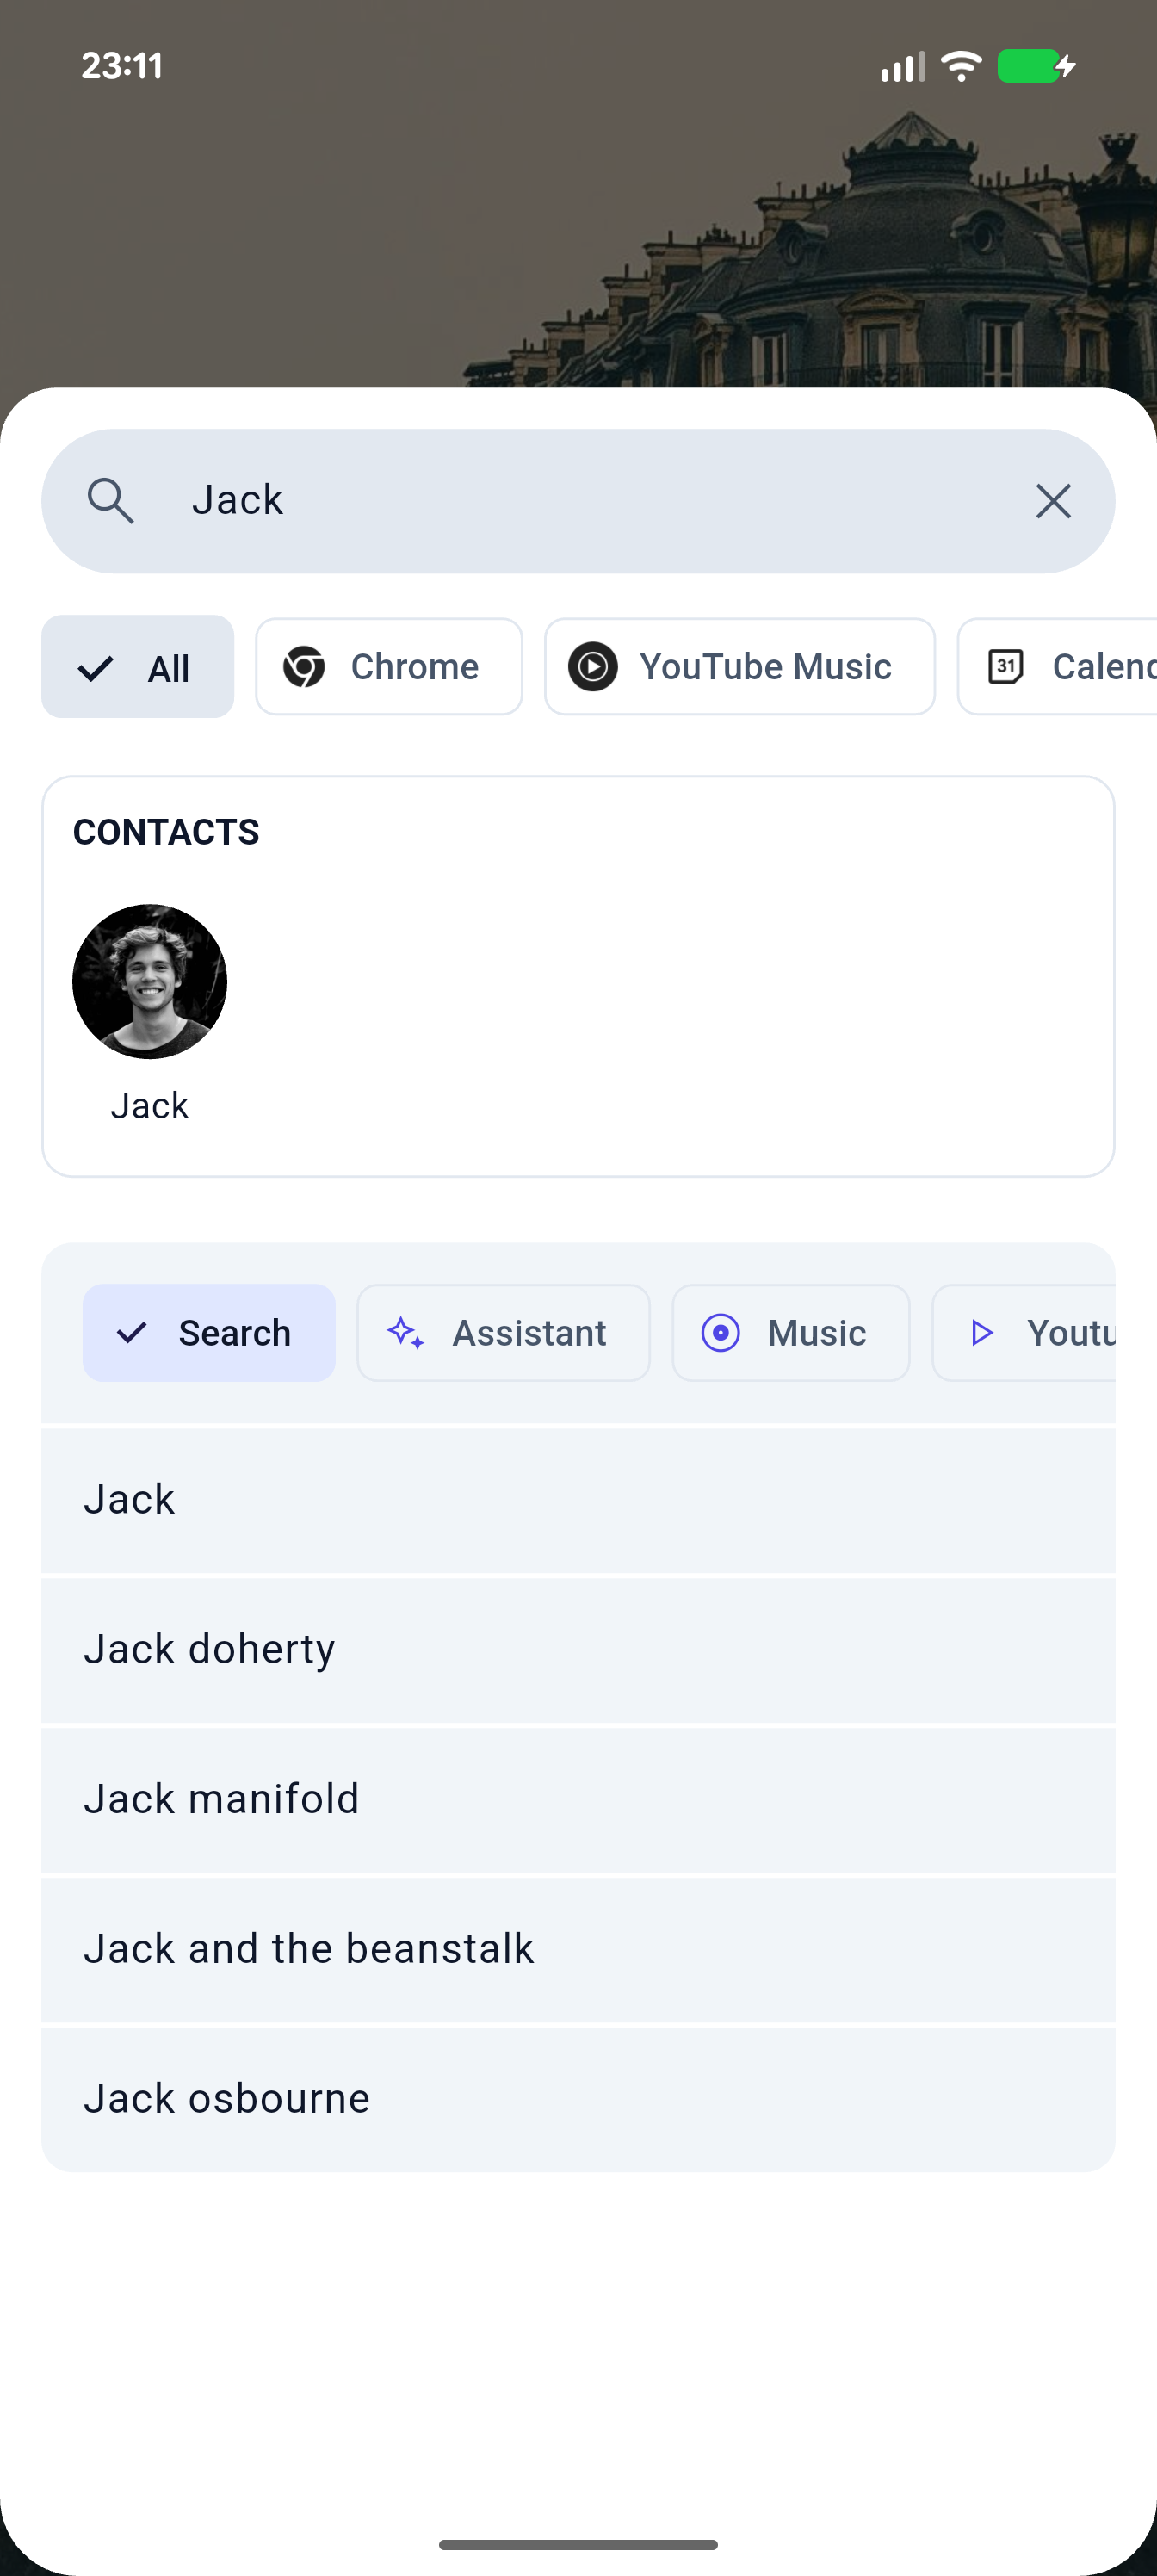
Task: Tap the magnifying glass search icon
Action: click(x=110, y=501)
